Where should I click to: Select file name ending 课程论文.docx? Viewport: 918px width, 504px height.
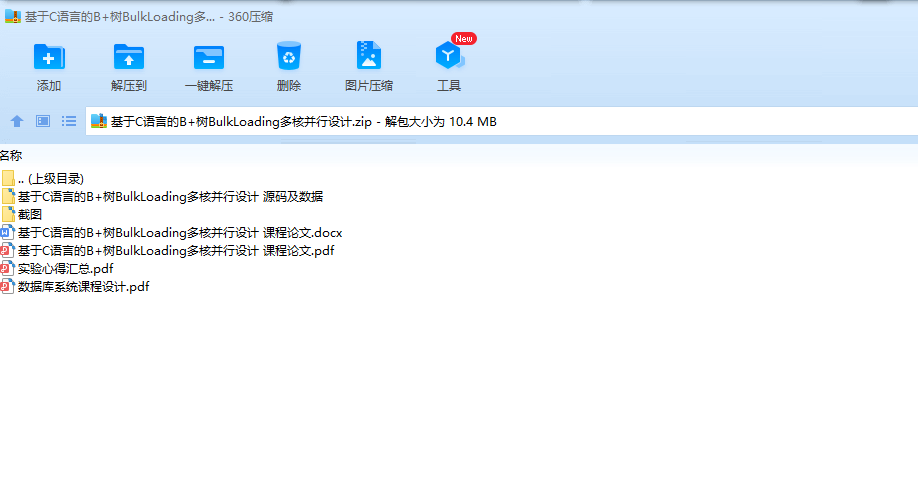pyautogui.click(x=180, y=233)
